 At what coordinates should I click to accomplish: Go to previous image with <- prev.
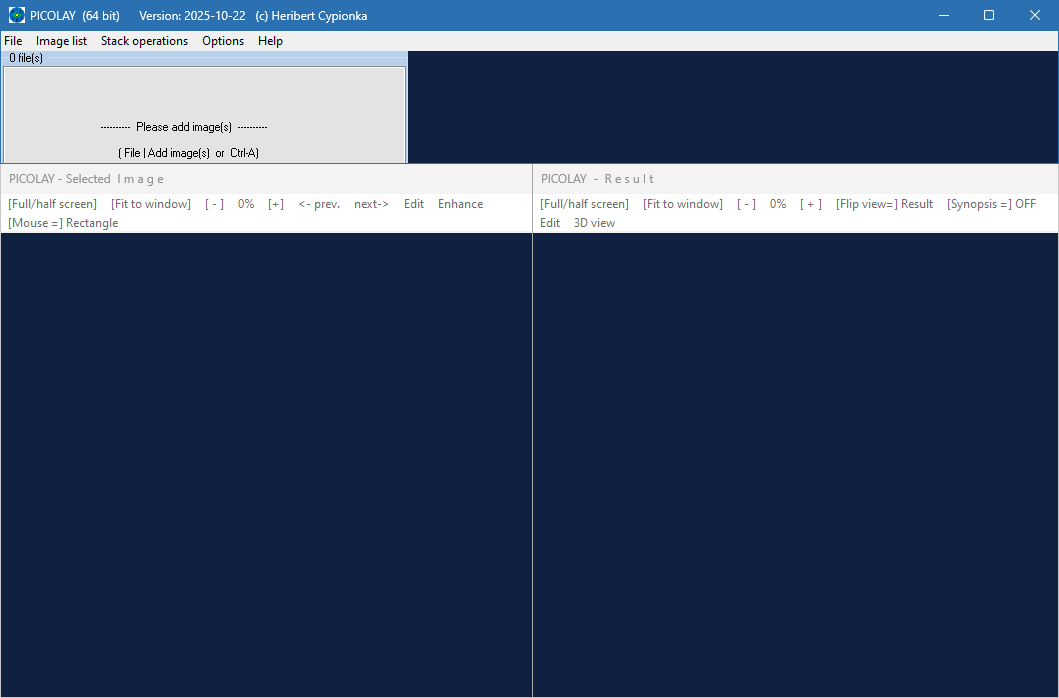click(x=319, y=204)
